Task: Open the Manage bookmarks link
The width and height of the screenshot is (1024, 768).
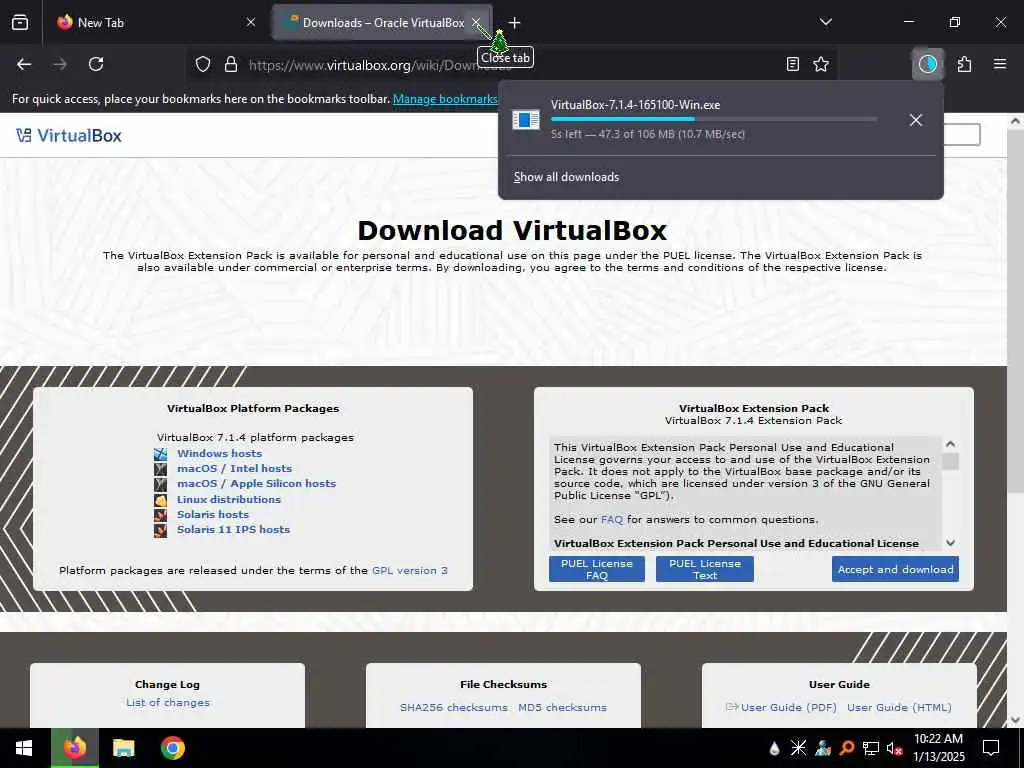Action: pyautogui.click(x=445, y=99)
